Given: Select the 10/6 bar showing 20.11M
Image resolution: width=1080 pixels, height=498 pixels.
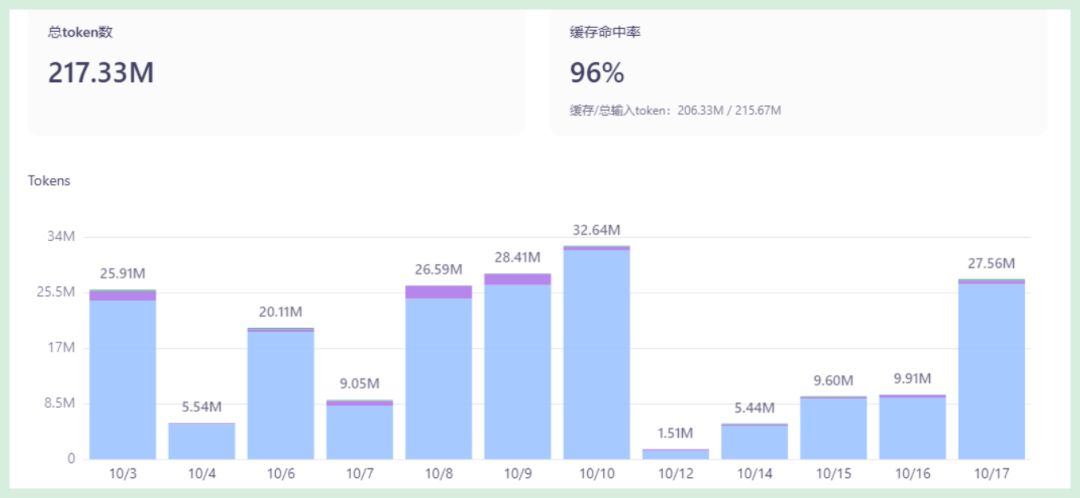Looking at the screenshot, I should pyautogui.click(x=280, y=393).
